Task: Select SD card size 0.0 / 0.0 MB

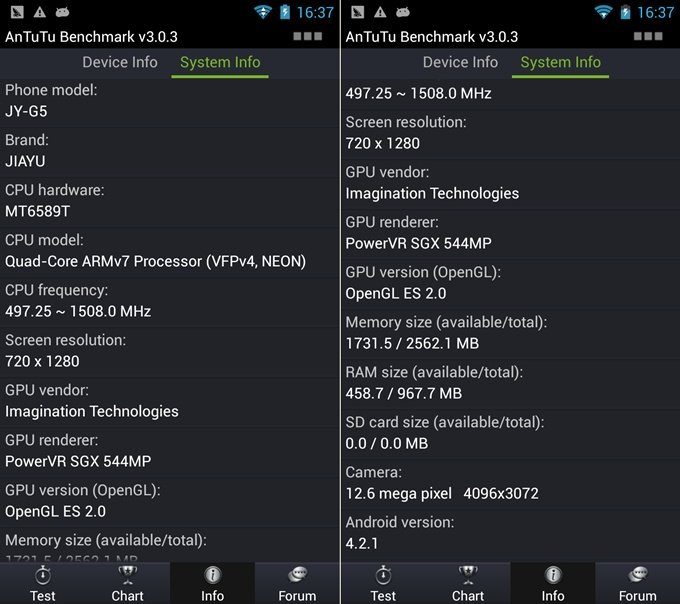Action: coord(387,443)
